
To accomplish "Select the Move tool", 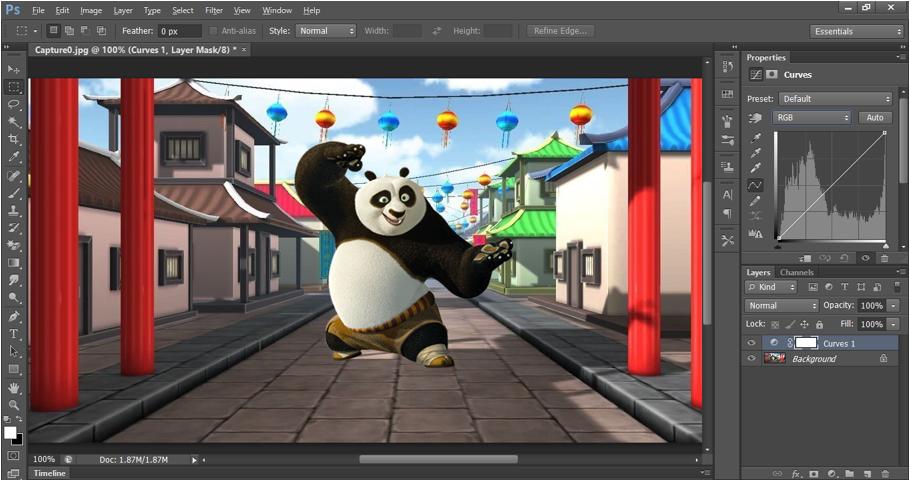I will tap(14, 70).
